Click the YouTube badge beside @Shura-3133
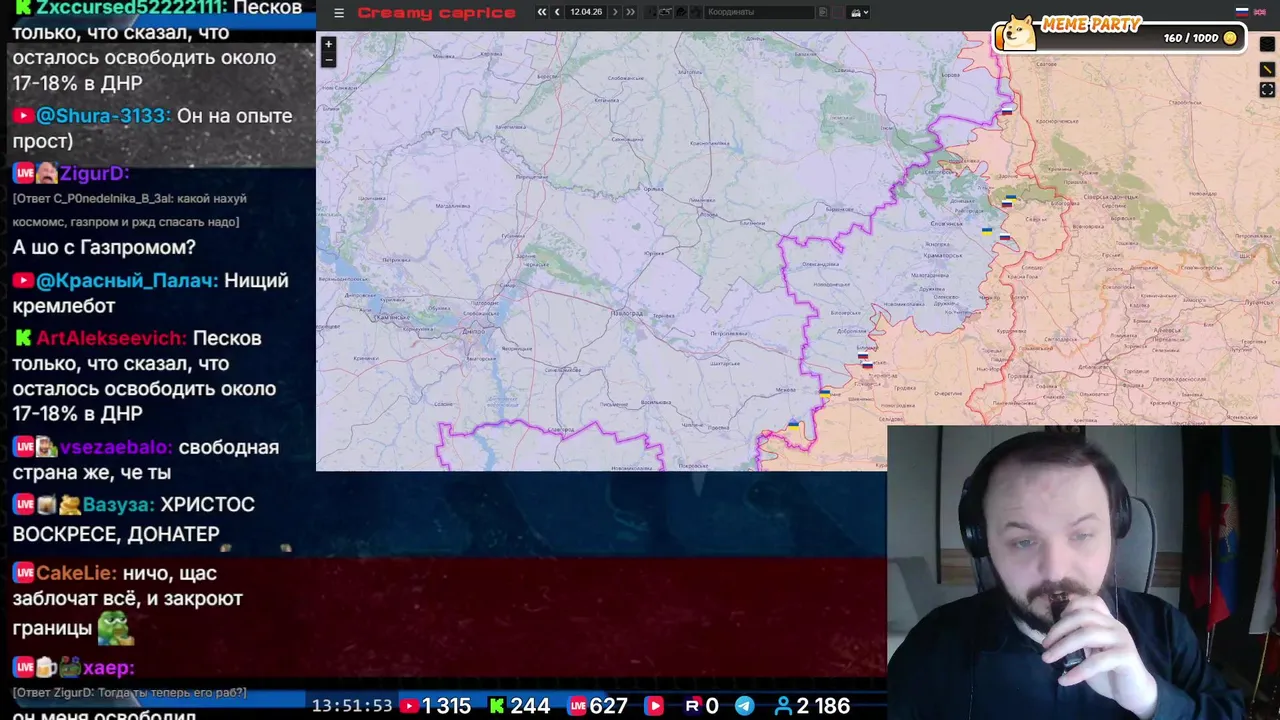The height and width of the screenshot is (720, 1280). (23, 116)
